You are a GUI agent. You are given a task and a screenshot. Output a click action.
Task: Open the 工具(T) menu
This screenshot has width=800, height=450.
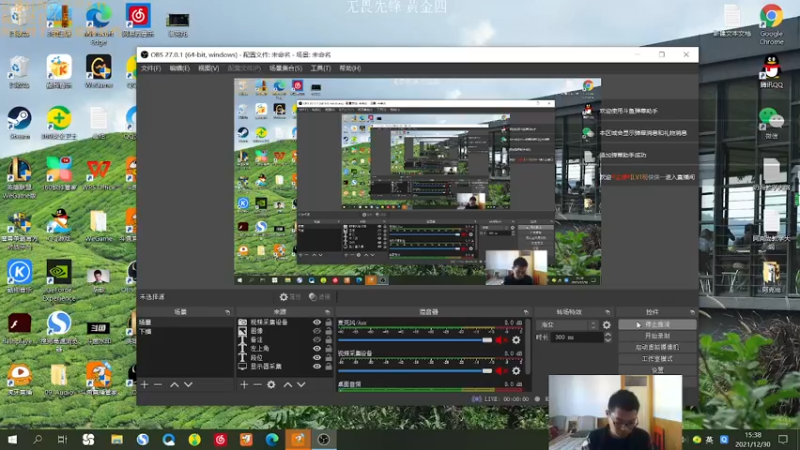321,68
